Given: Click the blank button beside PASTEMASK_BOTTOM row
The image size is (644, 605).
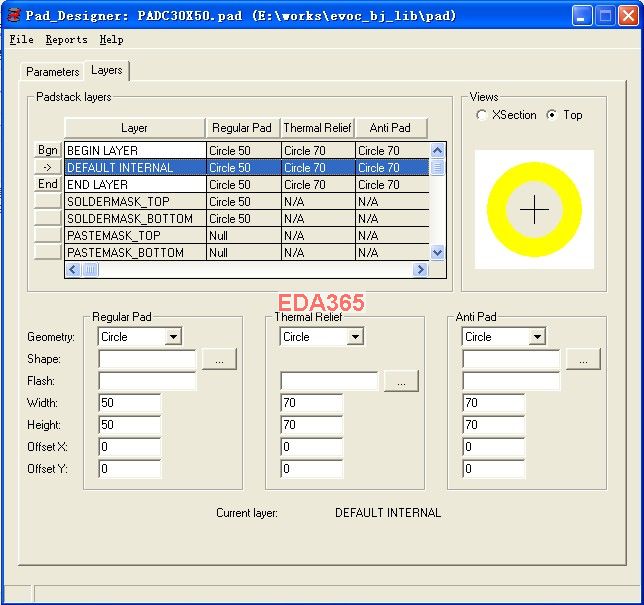Looking at the screenshot, I should pyautogui.click(x=48, y=251).
